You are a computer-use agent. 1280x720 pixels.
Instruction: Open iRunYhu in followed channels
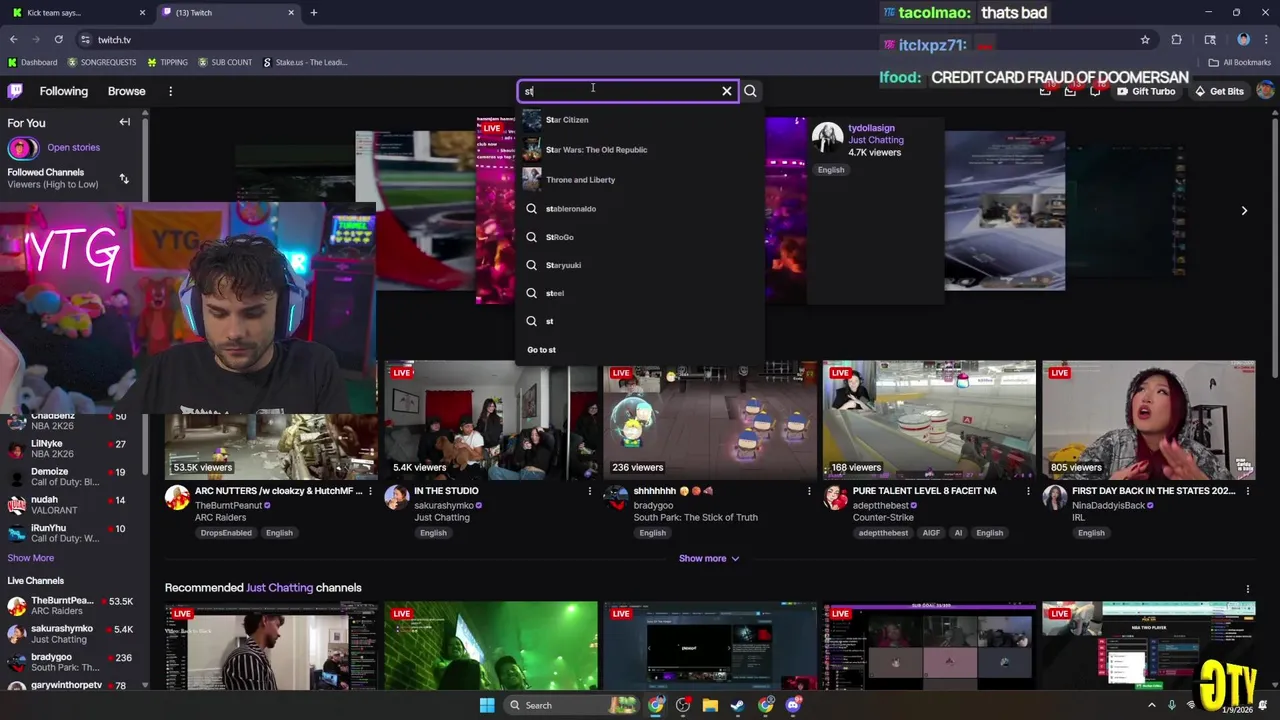[75, 533]
